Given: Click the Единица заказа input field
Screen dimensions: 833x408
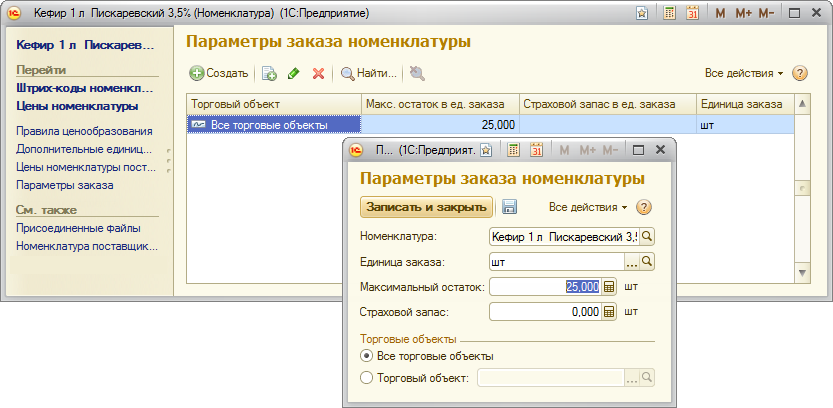Looking at the screenshot, I should pyautogui.click(x=557, y=262).
